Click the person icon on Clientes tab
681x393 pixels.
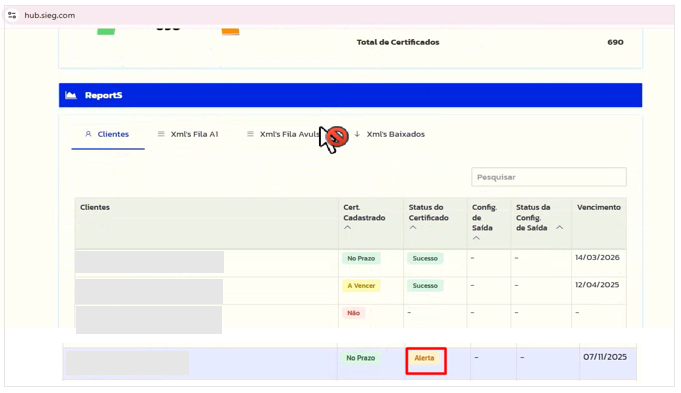[88, 134]
